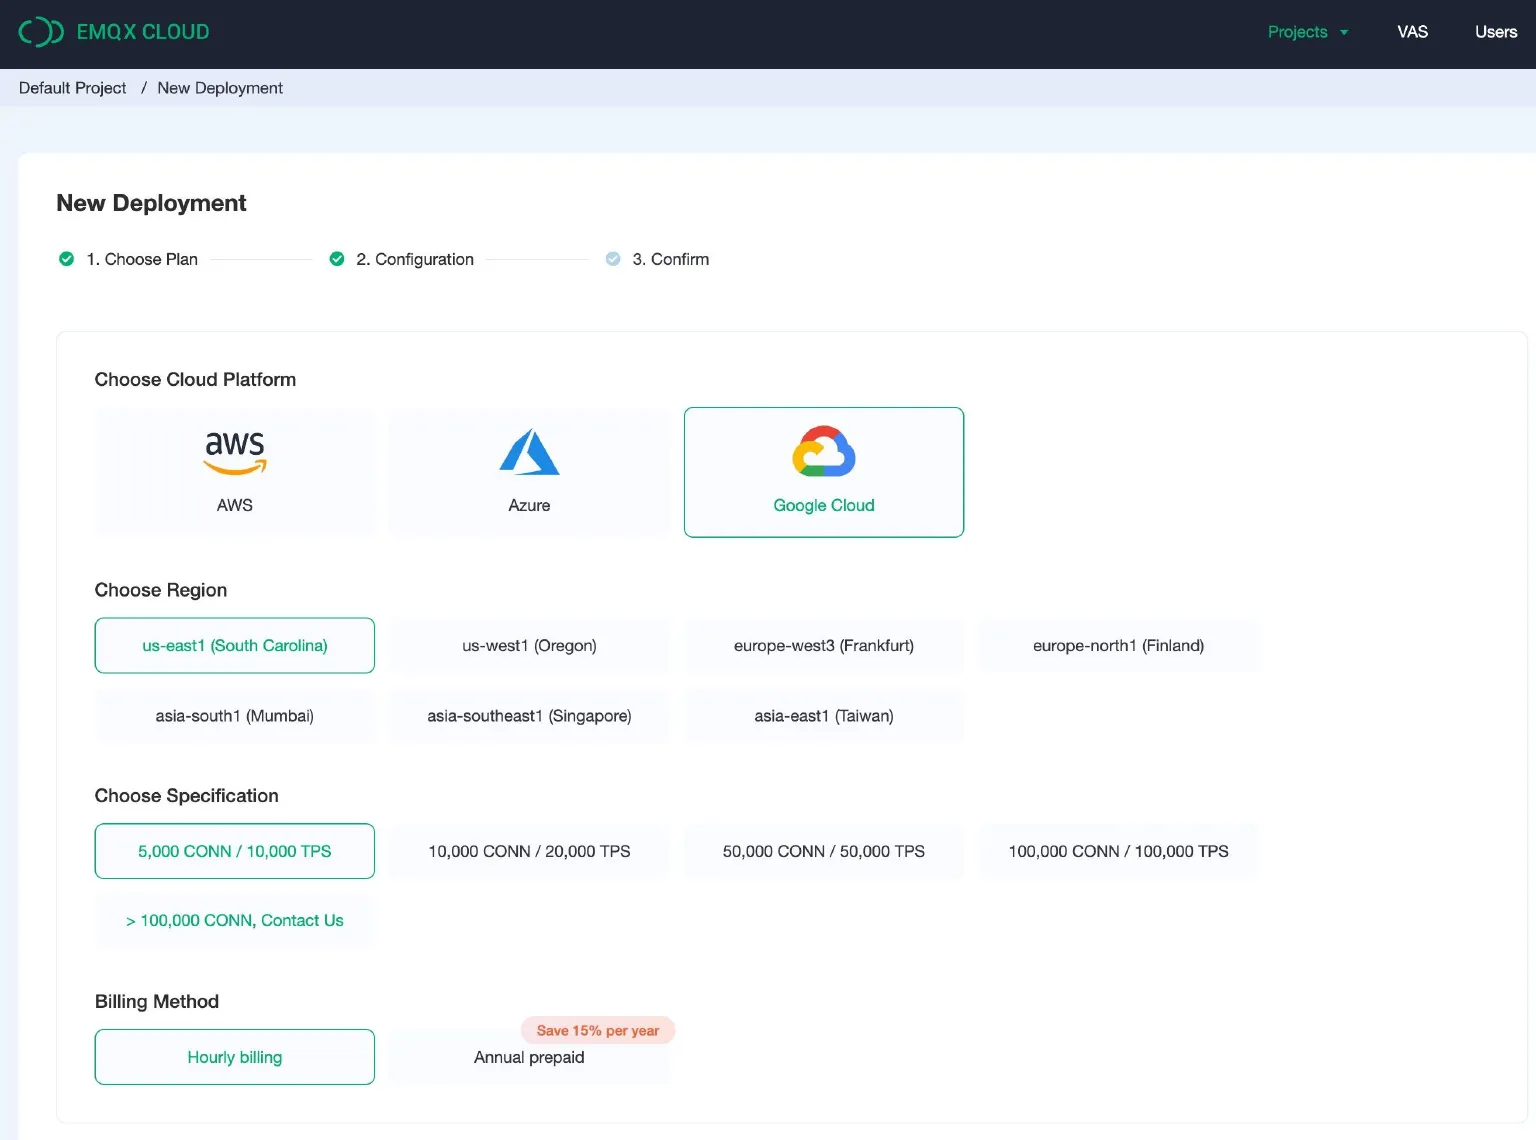Select 10,000 CONN / 20,000 TPS specification

529,851
